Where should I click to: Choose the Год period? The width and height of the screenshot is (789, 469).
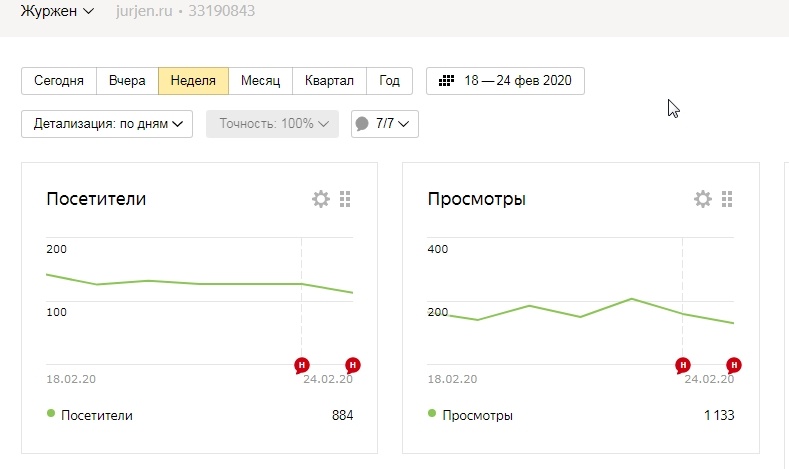pyautogui.click(x=390, y=81)
